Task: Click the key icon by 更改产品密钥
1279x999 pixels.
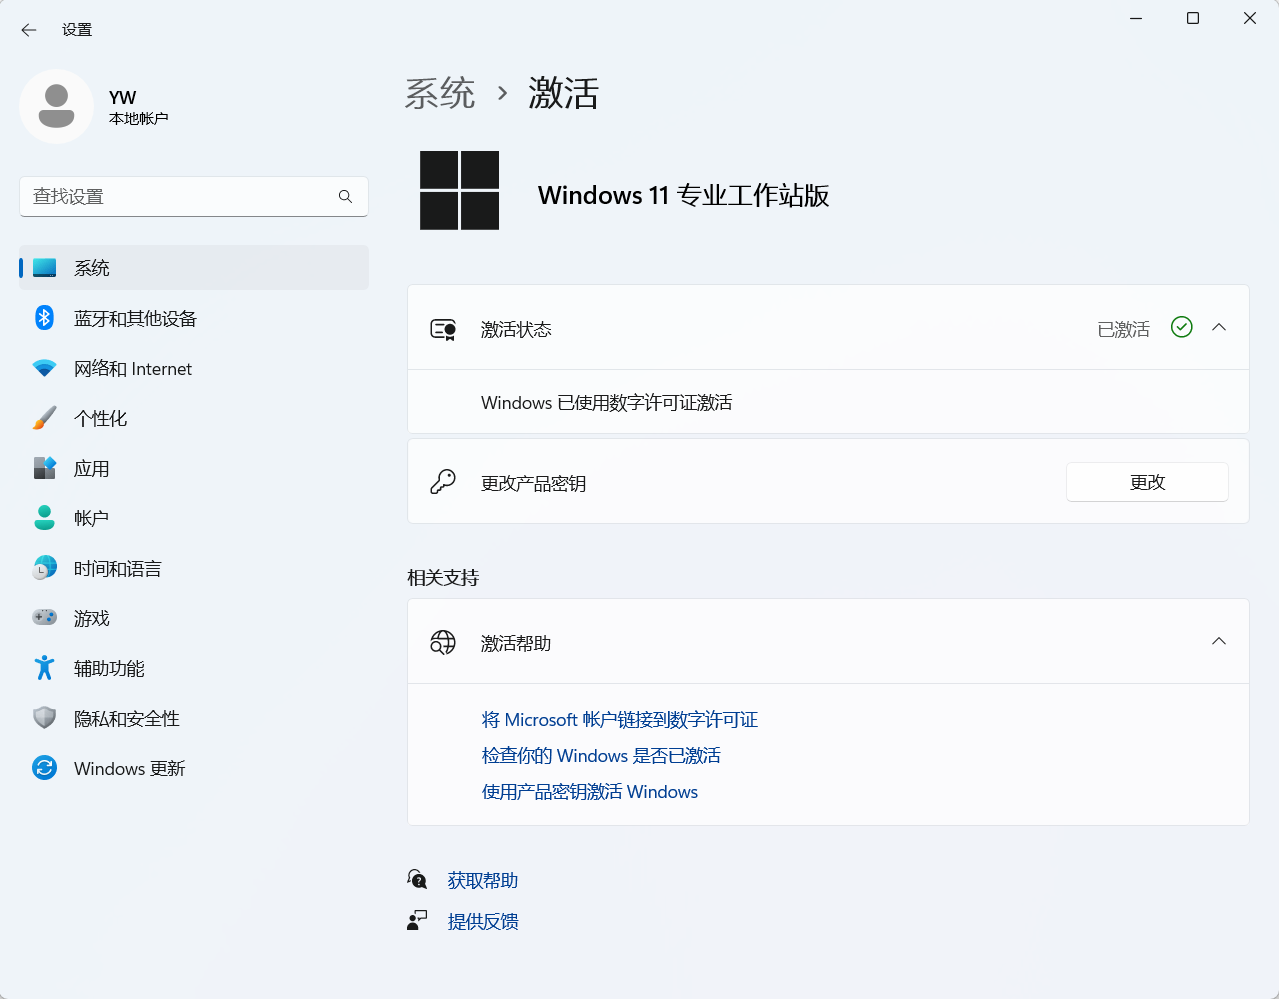Action: coord(443,482)
